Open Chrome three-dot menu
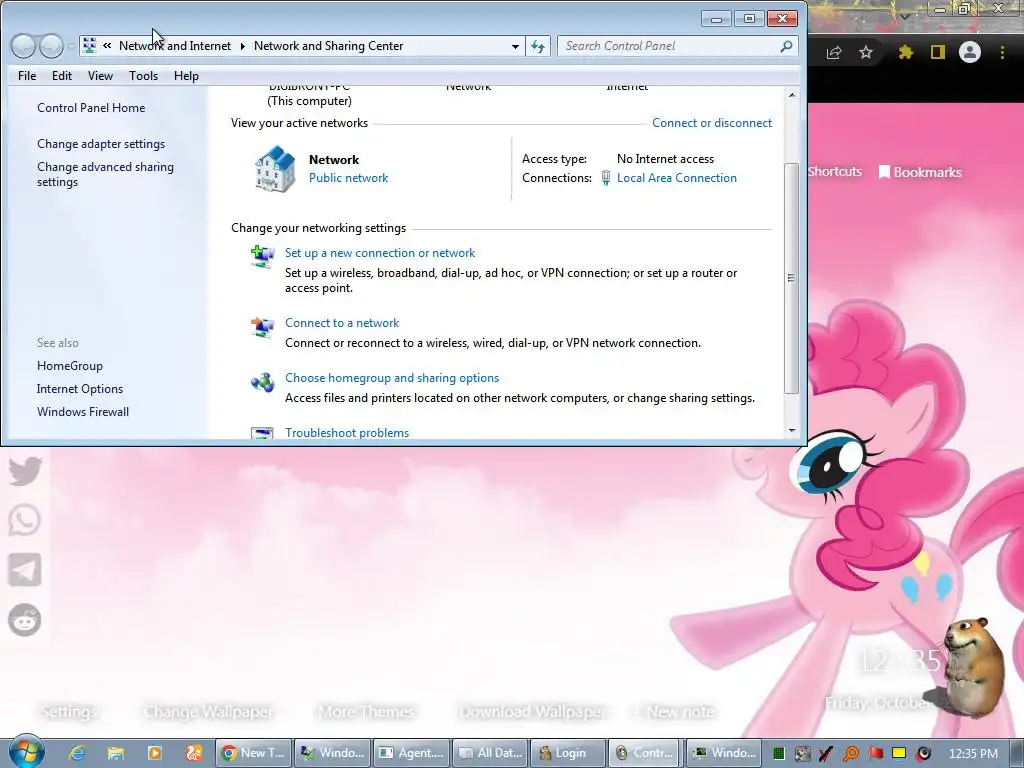This screenshot has height=768, width=1024. [1002, 52]
